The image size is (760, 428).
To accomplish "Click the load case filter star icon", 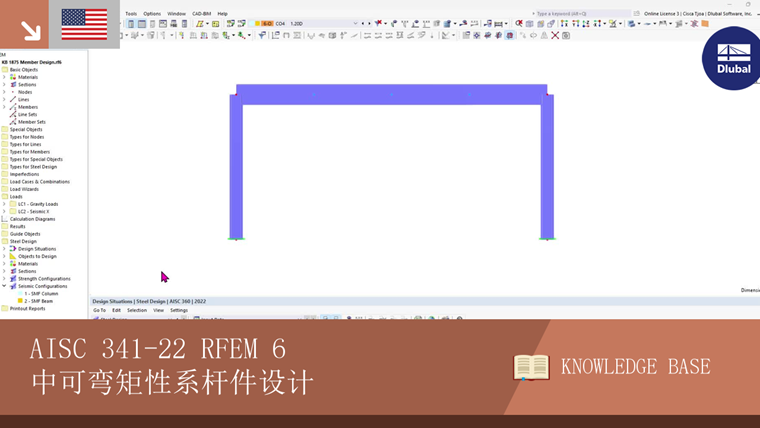I will pyautogui.click(x=378, y=23).
